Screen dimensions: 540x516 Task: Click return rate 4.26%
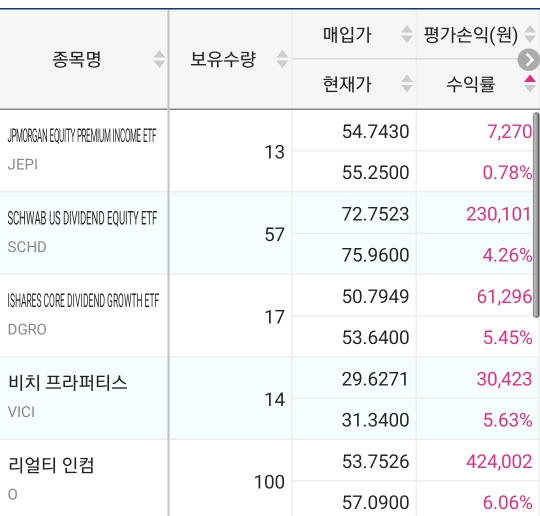point(507,255)
